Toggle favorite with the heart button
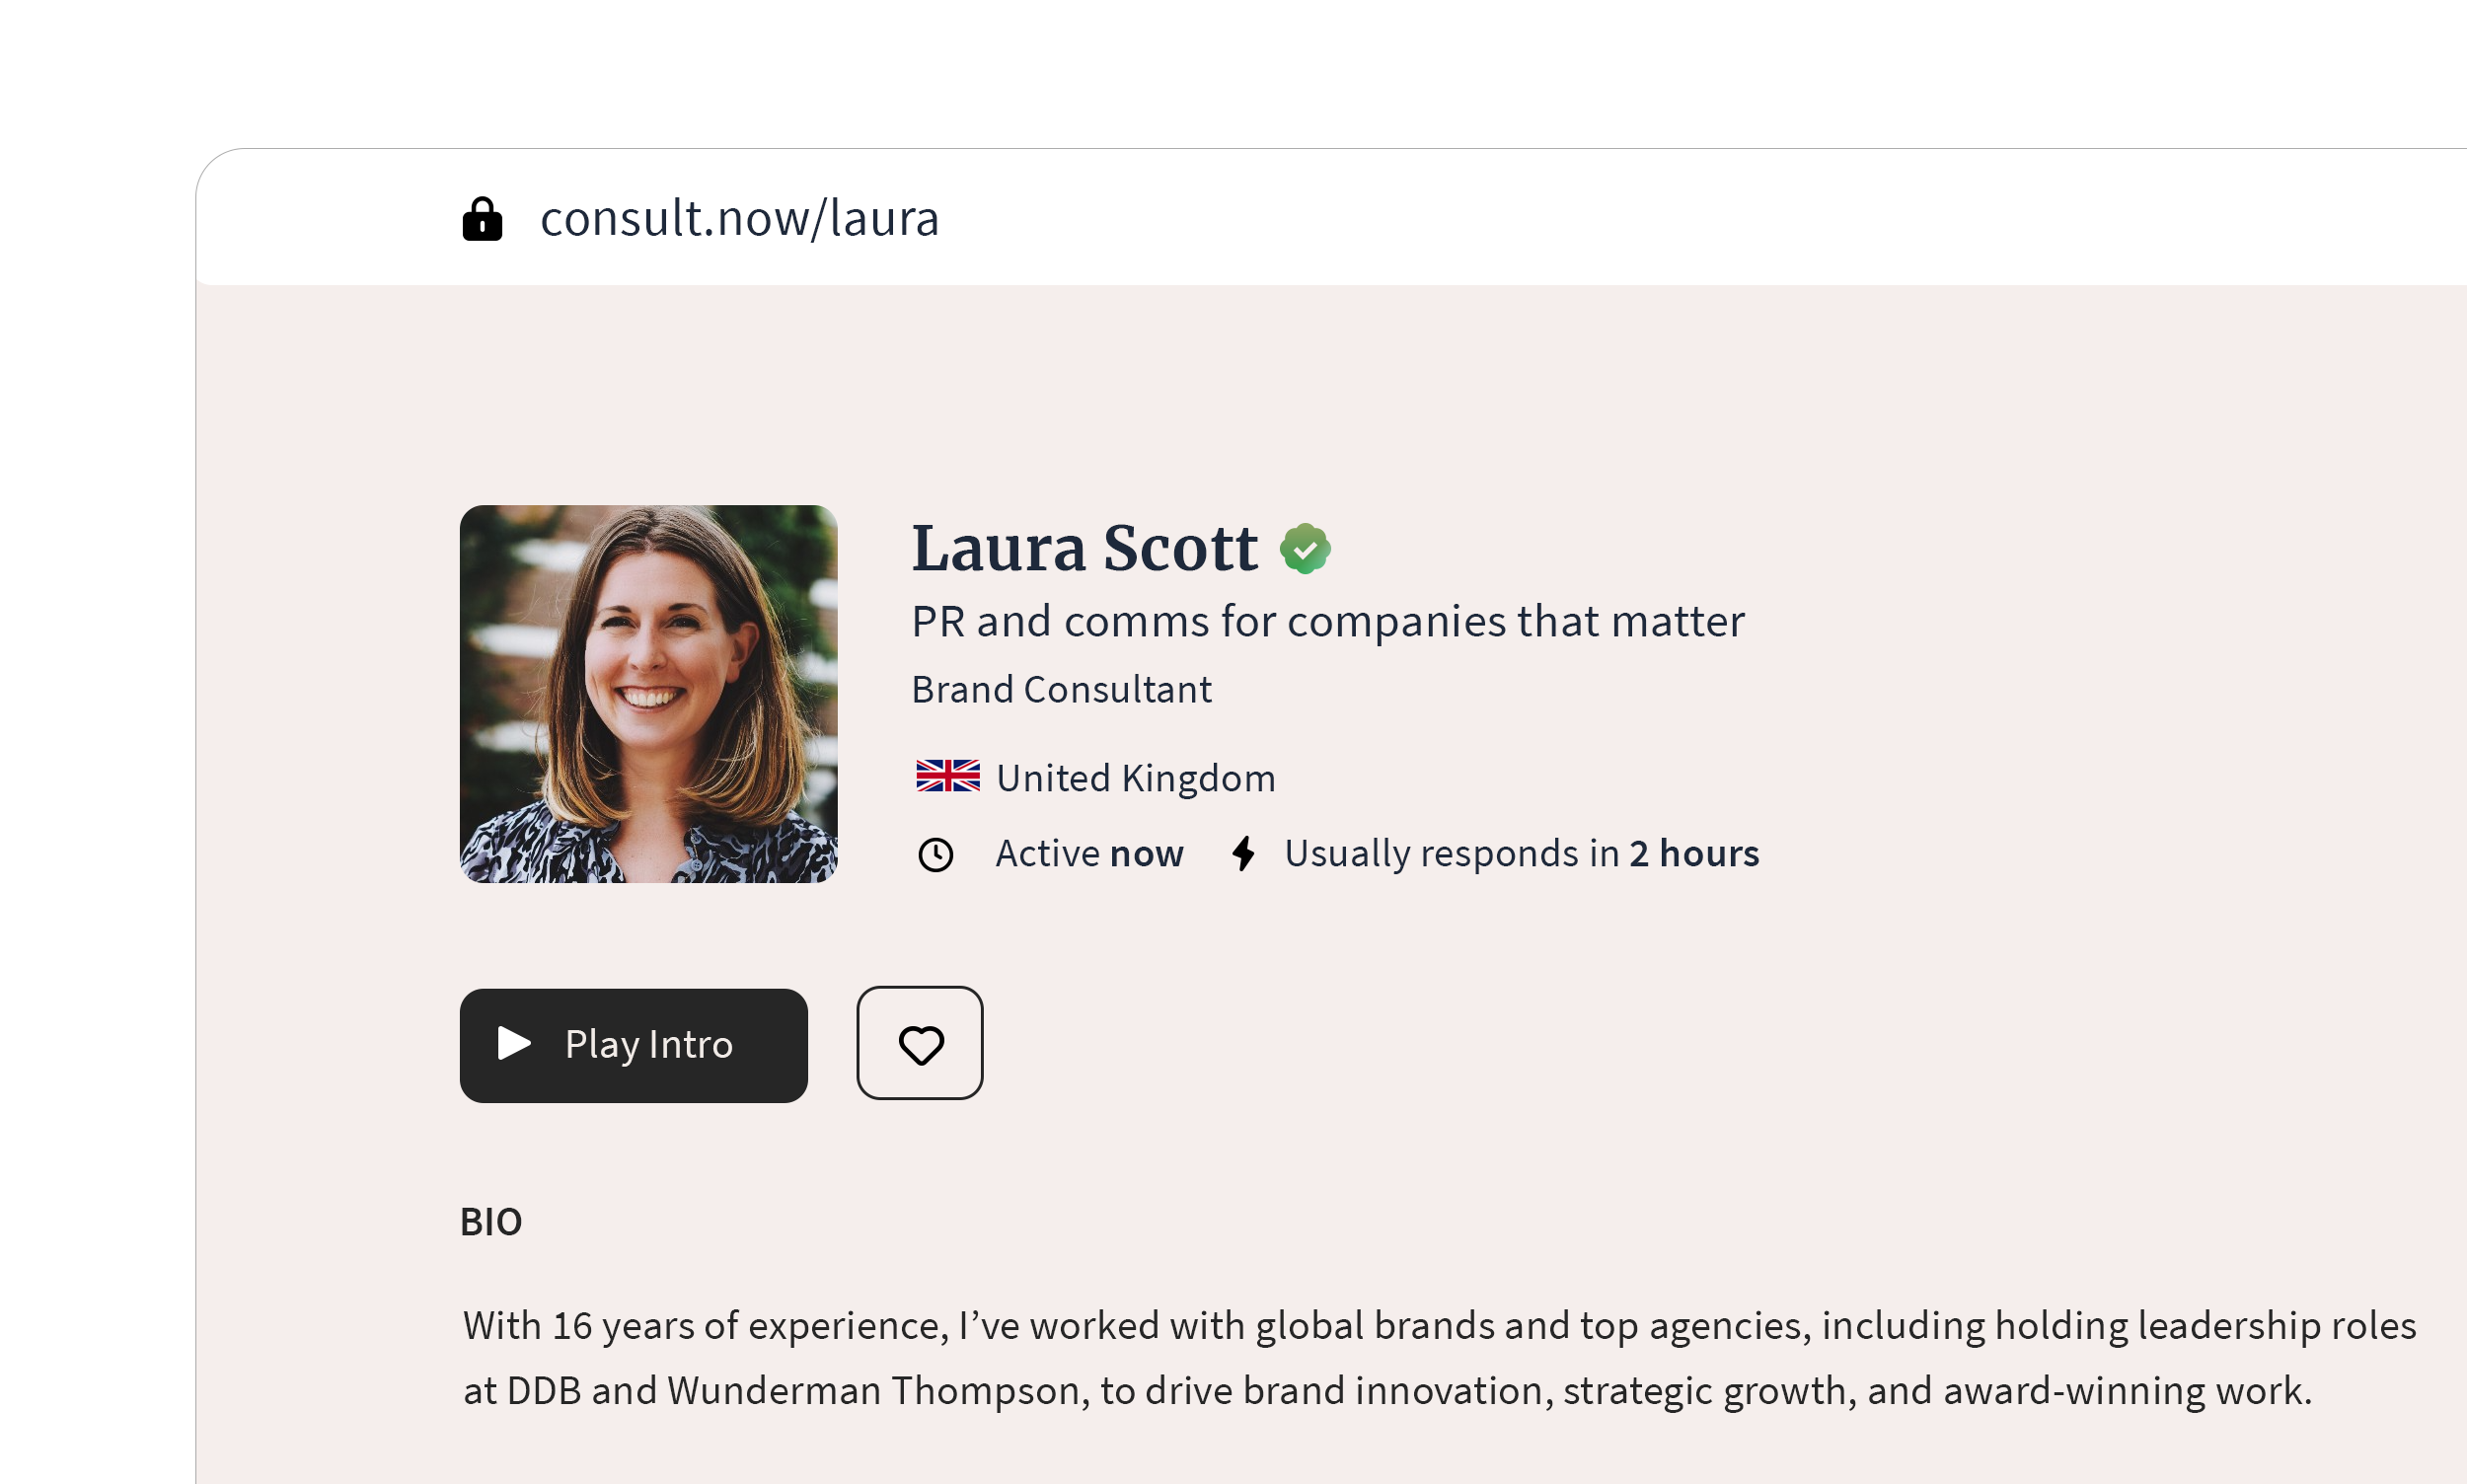Viewport: 2467px width, 1484px height. [x=920, y=1043]
